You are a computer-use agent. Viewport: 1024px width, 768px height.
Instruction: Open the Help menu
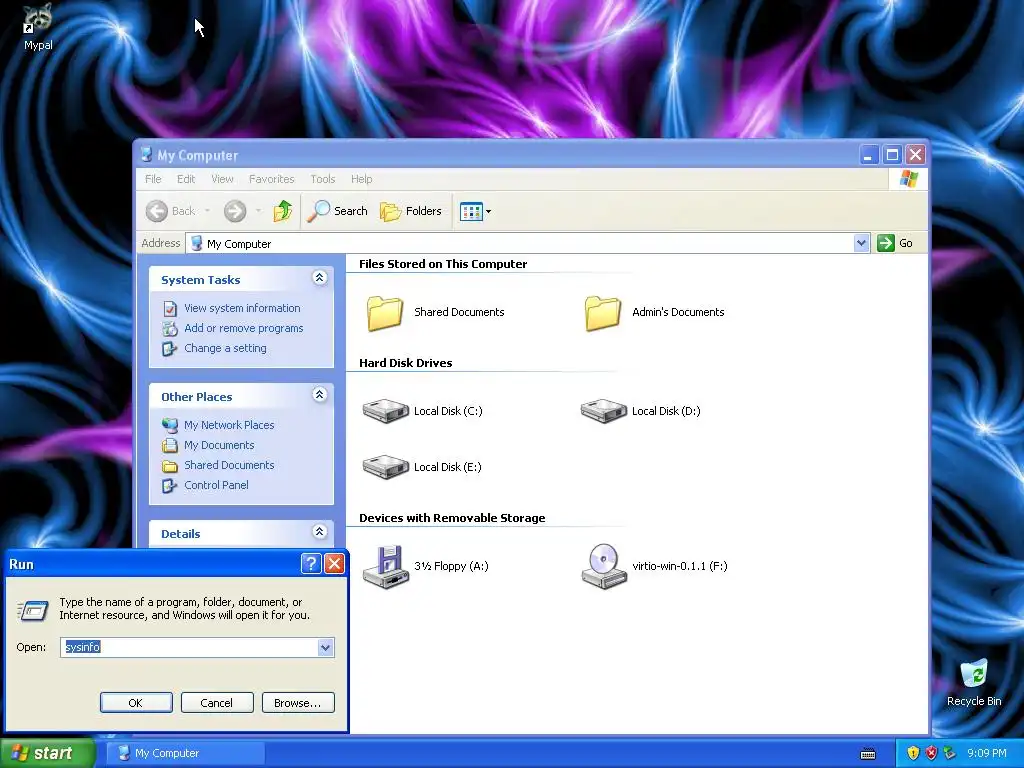pyautogui.click(x=361, y=179)
